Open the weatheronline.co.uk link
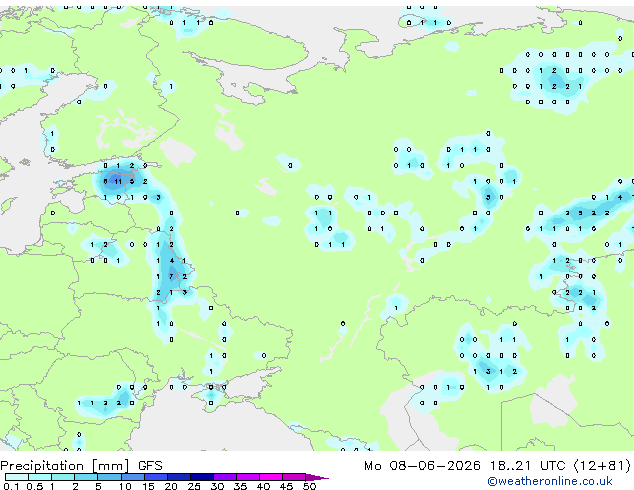 (x=550, y=481)
